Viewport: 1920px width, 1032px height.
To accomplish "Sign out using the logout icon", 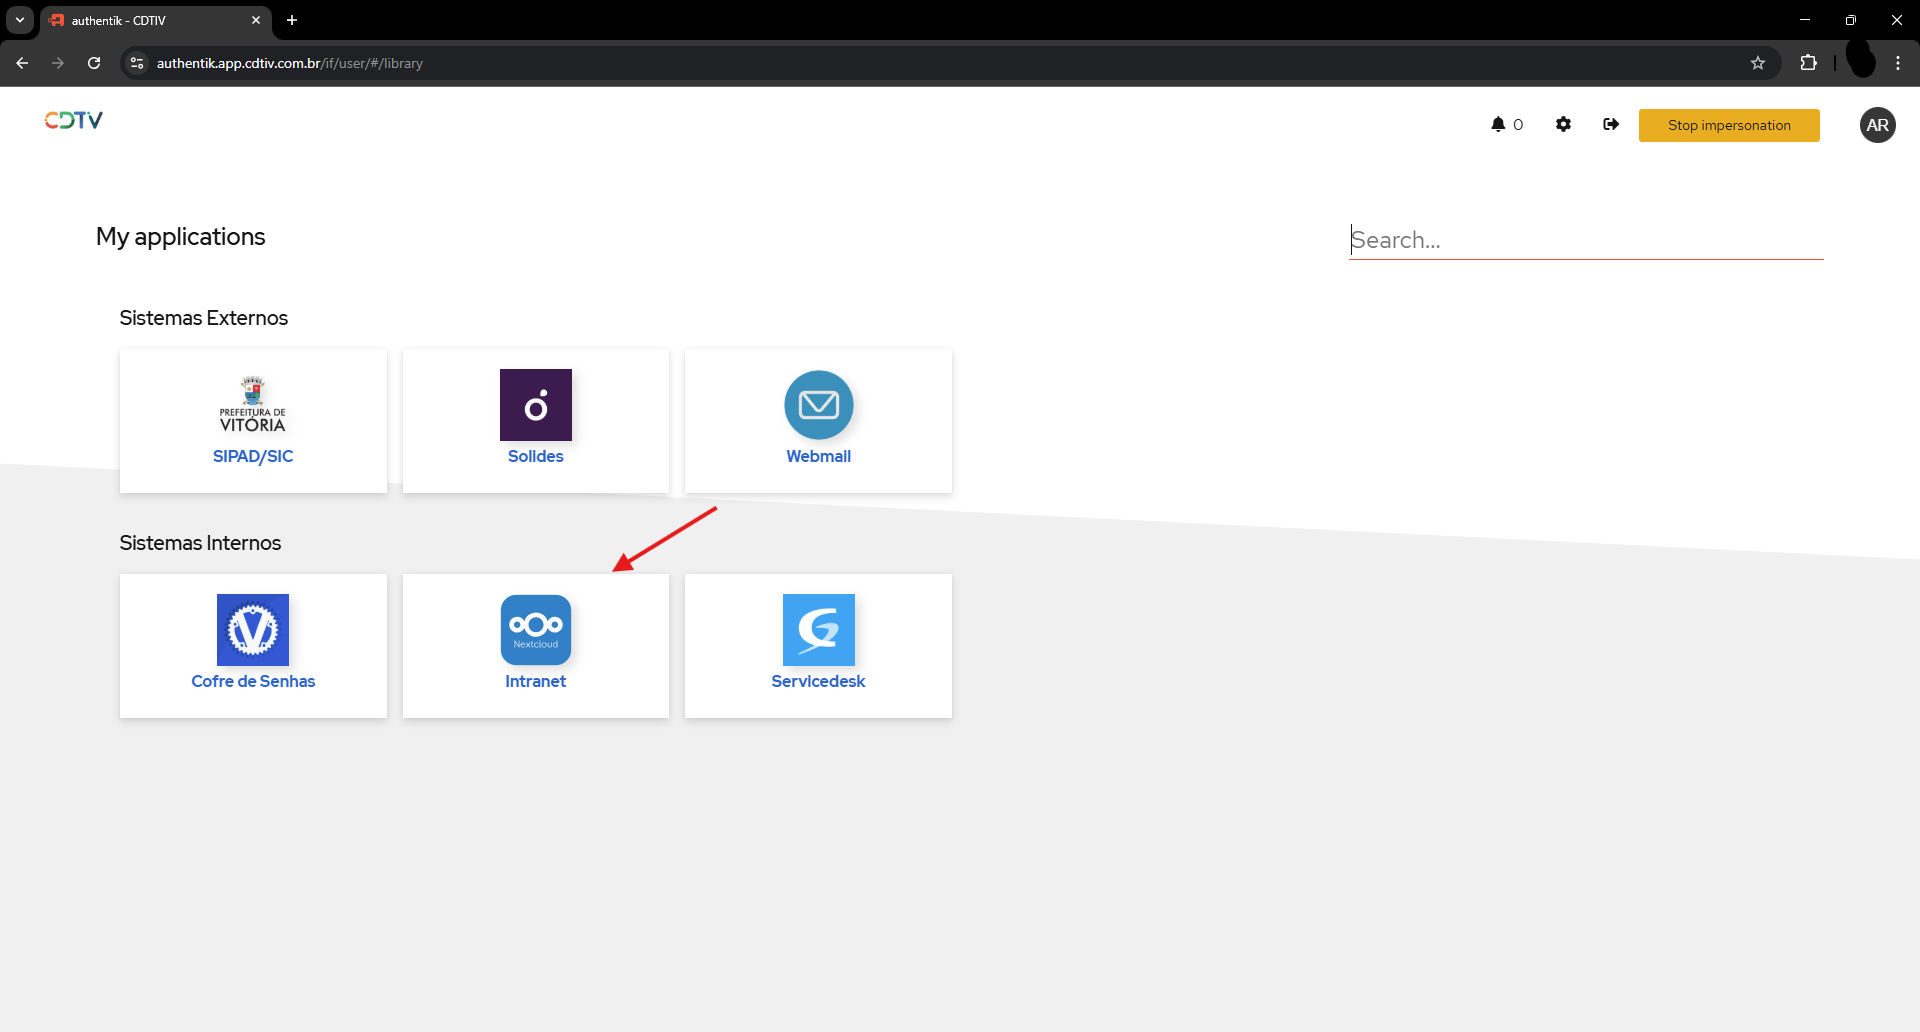I will tap(1611, 124).
